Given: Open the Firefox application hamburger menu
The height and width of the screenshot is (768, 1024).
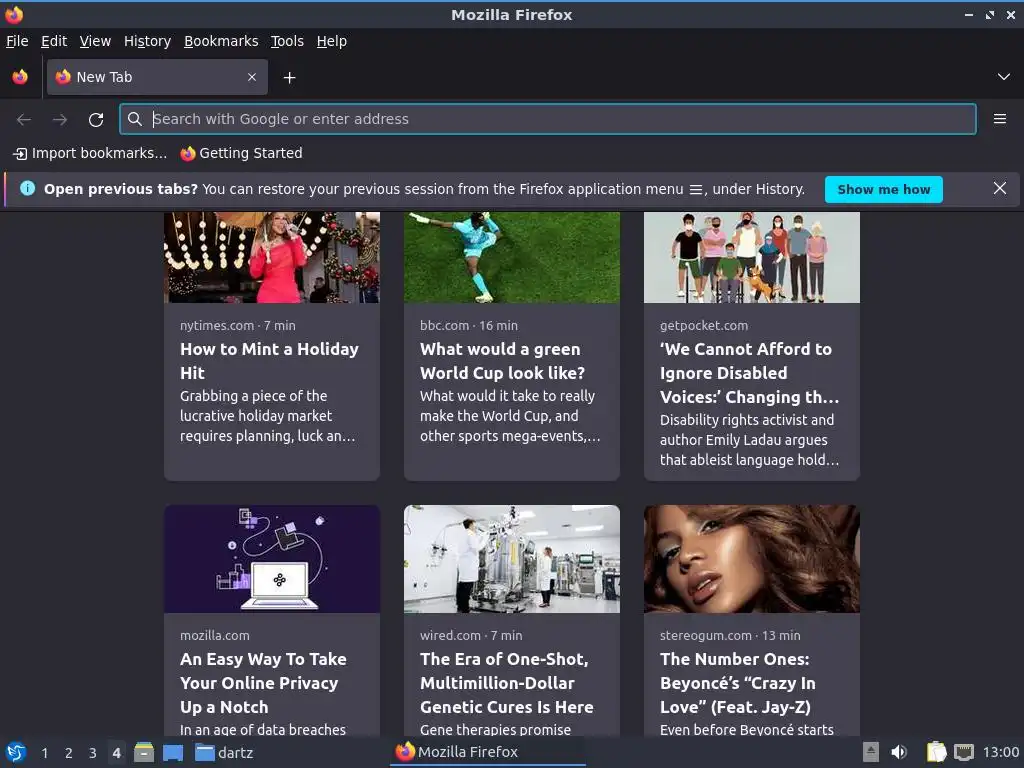Looking at the screenshot, I should pyautogui.click(x=999, y=119).
